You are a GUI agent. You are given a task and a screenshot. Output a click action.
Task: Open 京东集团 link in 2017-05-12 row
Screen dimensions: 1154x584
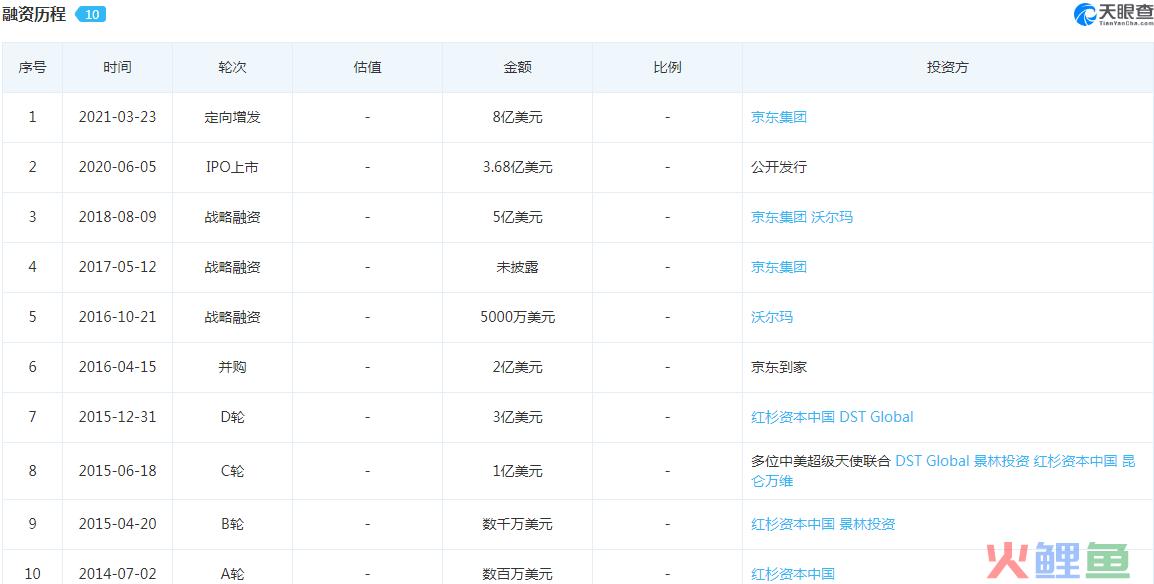(x=779, y=267)
